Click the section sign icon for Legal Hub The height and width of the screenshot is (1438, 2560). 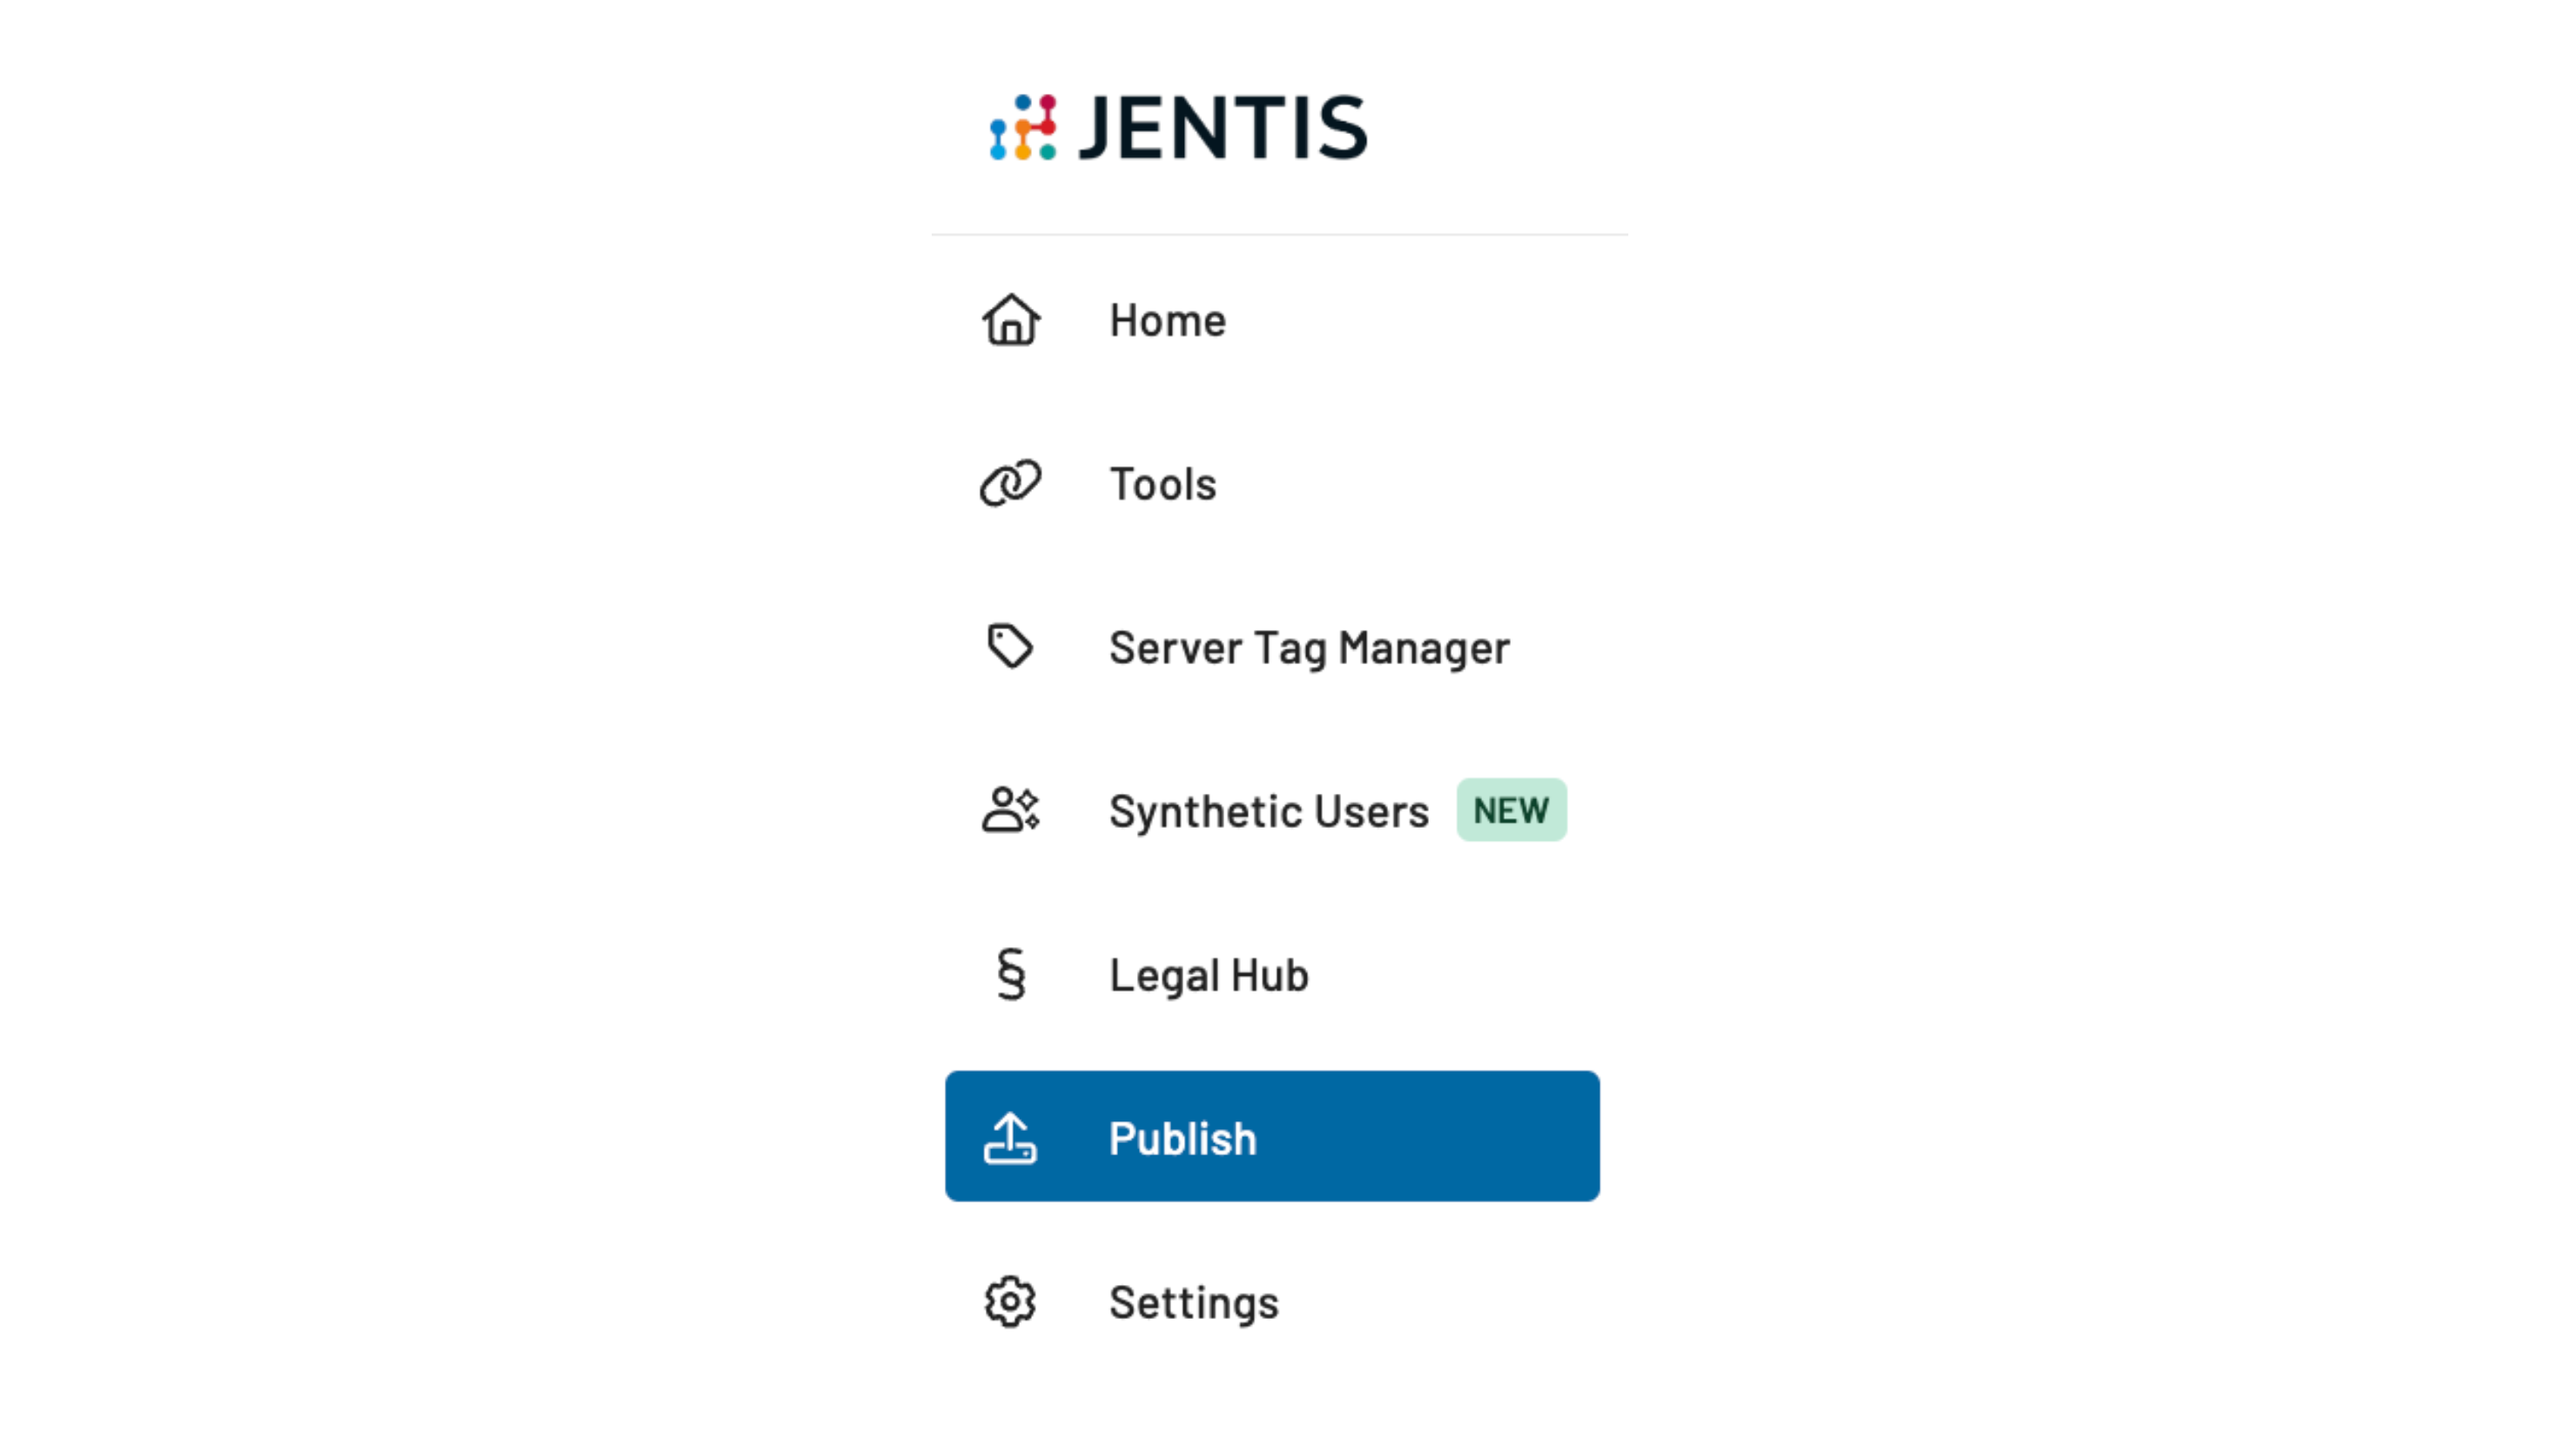1011,974
